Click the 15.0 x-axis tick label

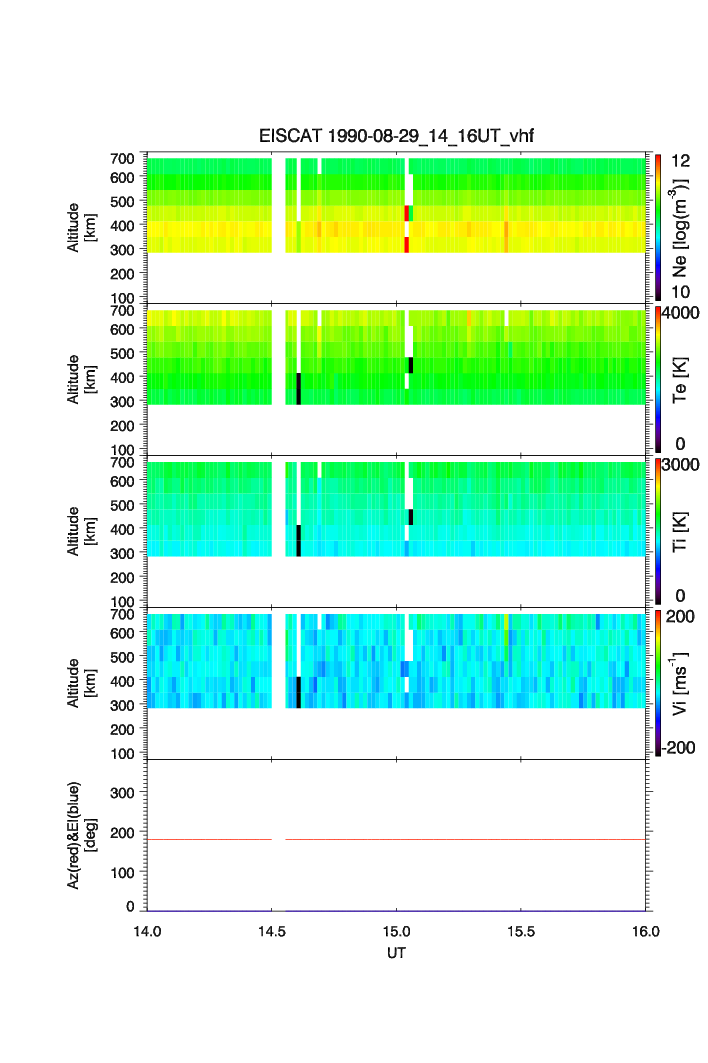click(396, 931)
